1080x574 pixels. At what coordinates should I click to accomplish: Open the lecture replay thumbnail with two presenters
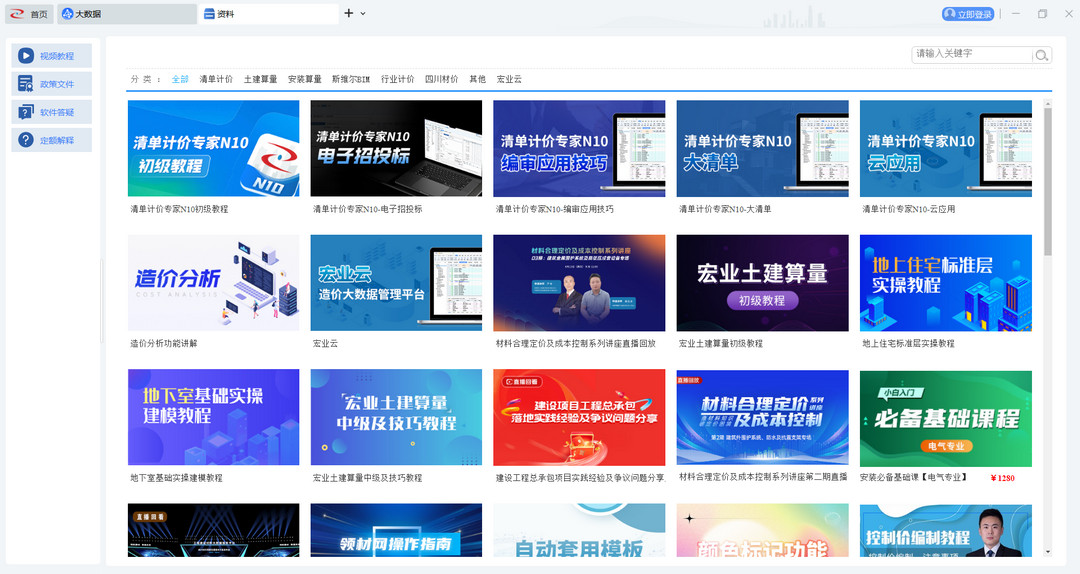[579, 283]
